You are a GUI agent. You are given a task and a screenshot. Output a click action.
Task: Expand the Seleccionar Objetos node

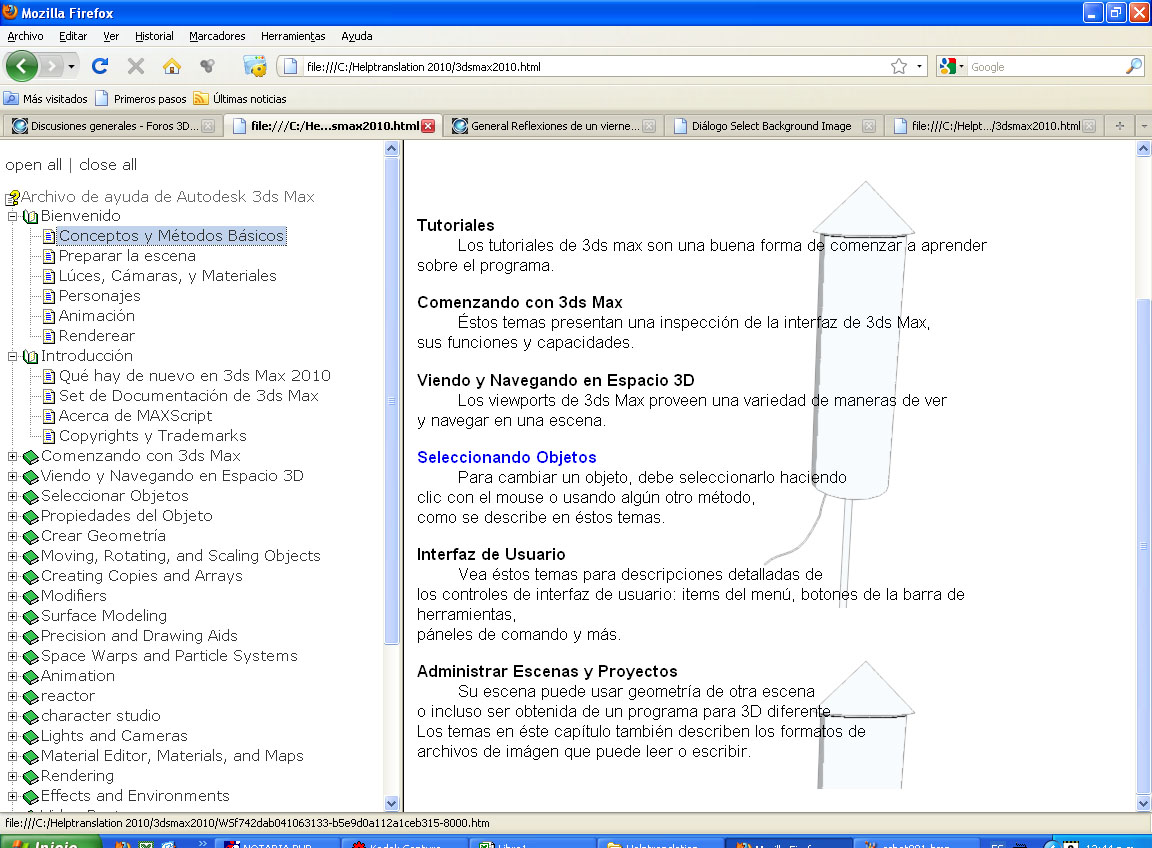point(12,496)
